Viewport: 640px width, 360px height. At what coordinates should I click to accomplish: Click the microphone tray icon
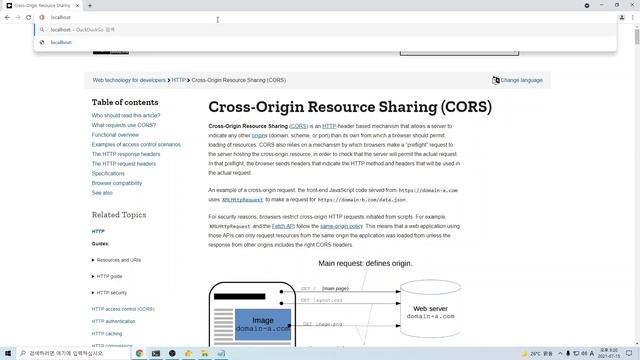(568, 353)
